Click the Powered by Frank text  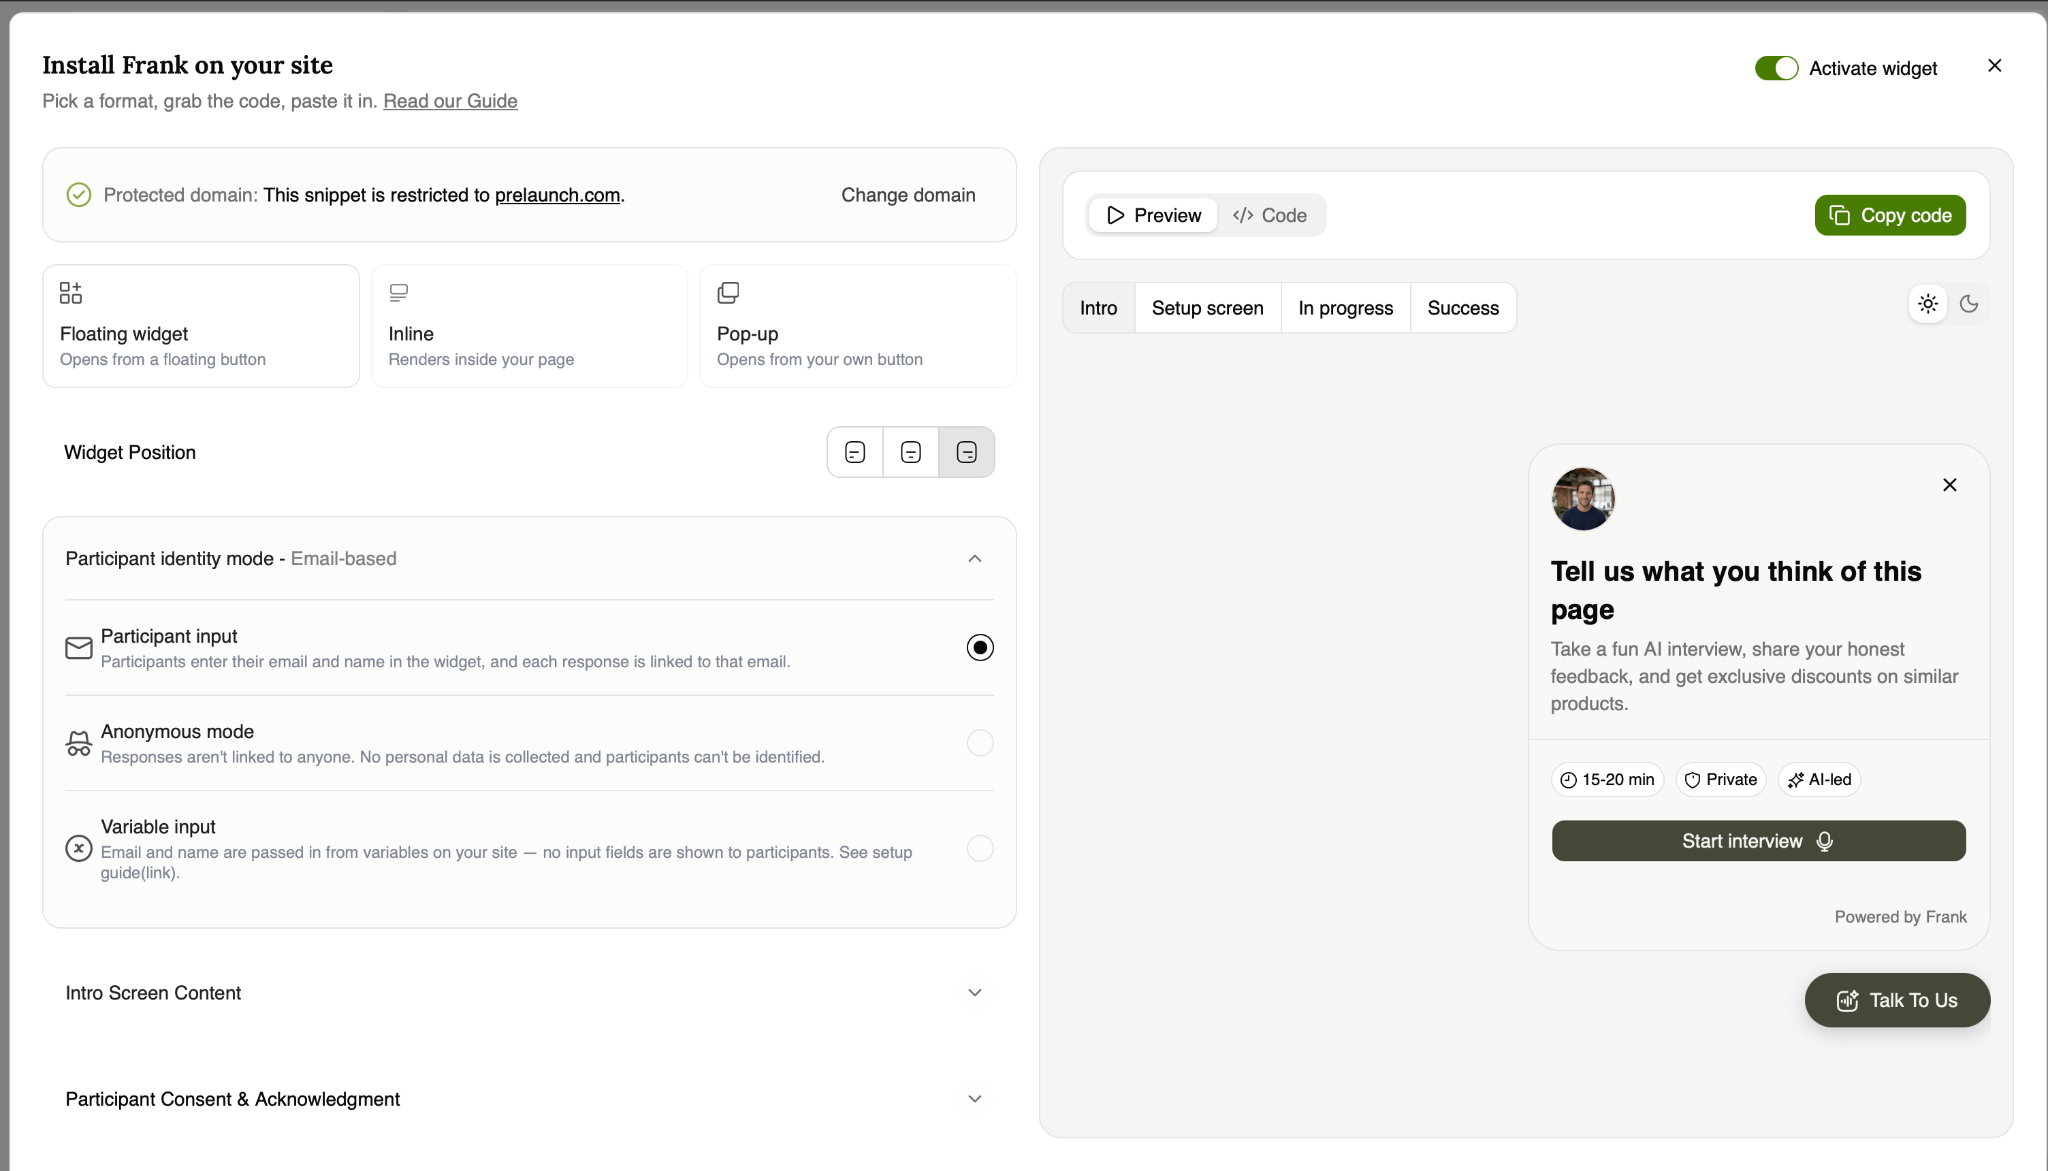pos(1900,917)
